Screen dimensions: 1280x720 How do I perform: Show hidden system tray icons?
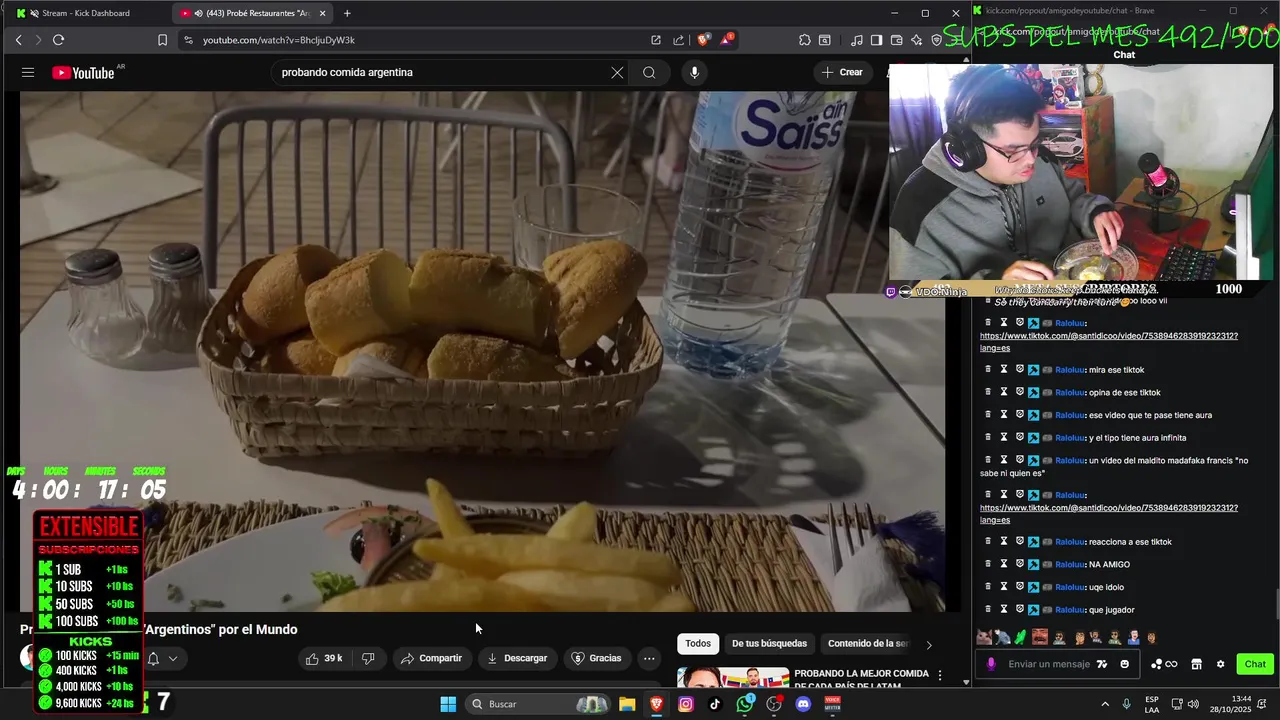tap(1105, 704)
